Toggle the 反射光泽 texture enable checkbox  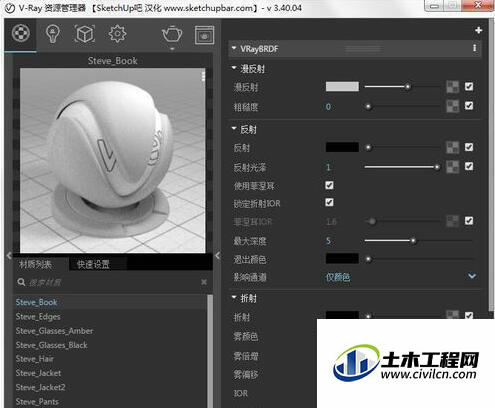tap(469, 166)
